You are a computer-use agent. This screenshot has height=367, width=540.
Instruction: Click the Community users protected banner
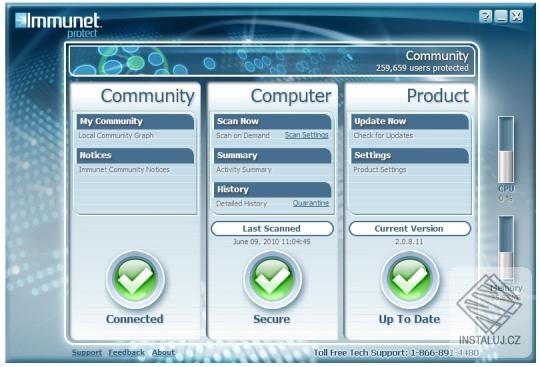(x=272, y=61)
